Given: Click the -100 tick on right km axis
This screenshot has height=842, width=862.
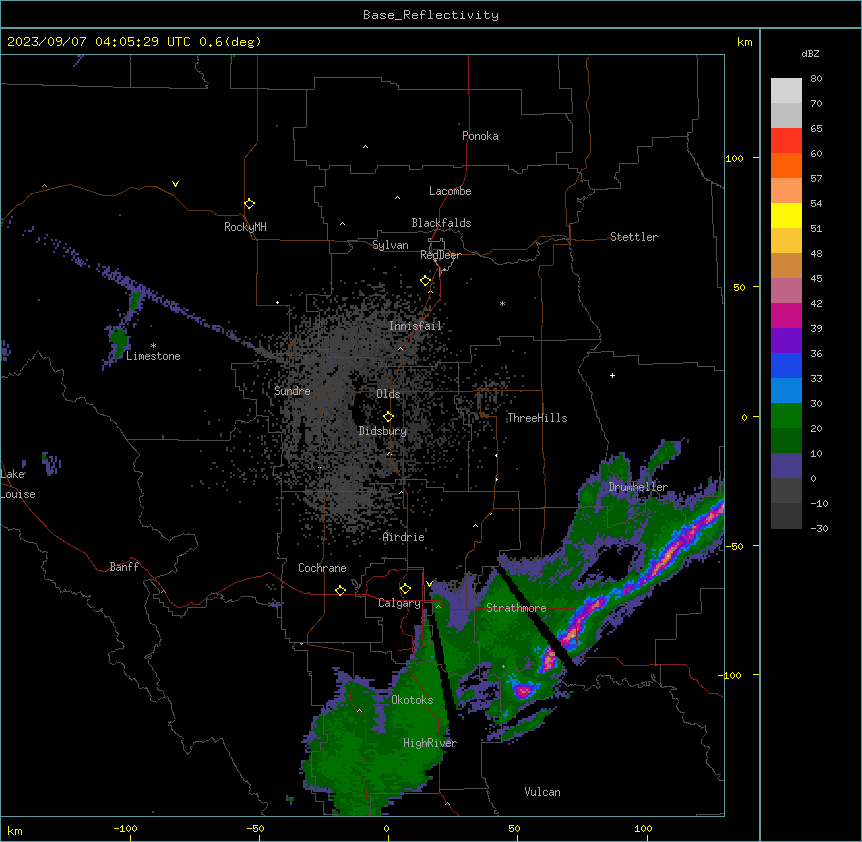Looking at the screenshot, I should point(731,675).
